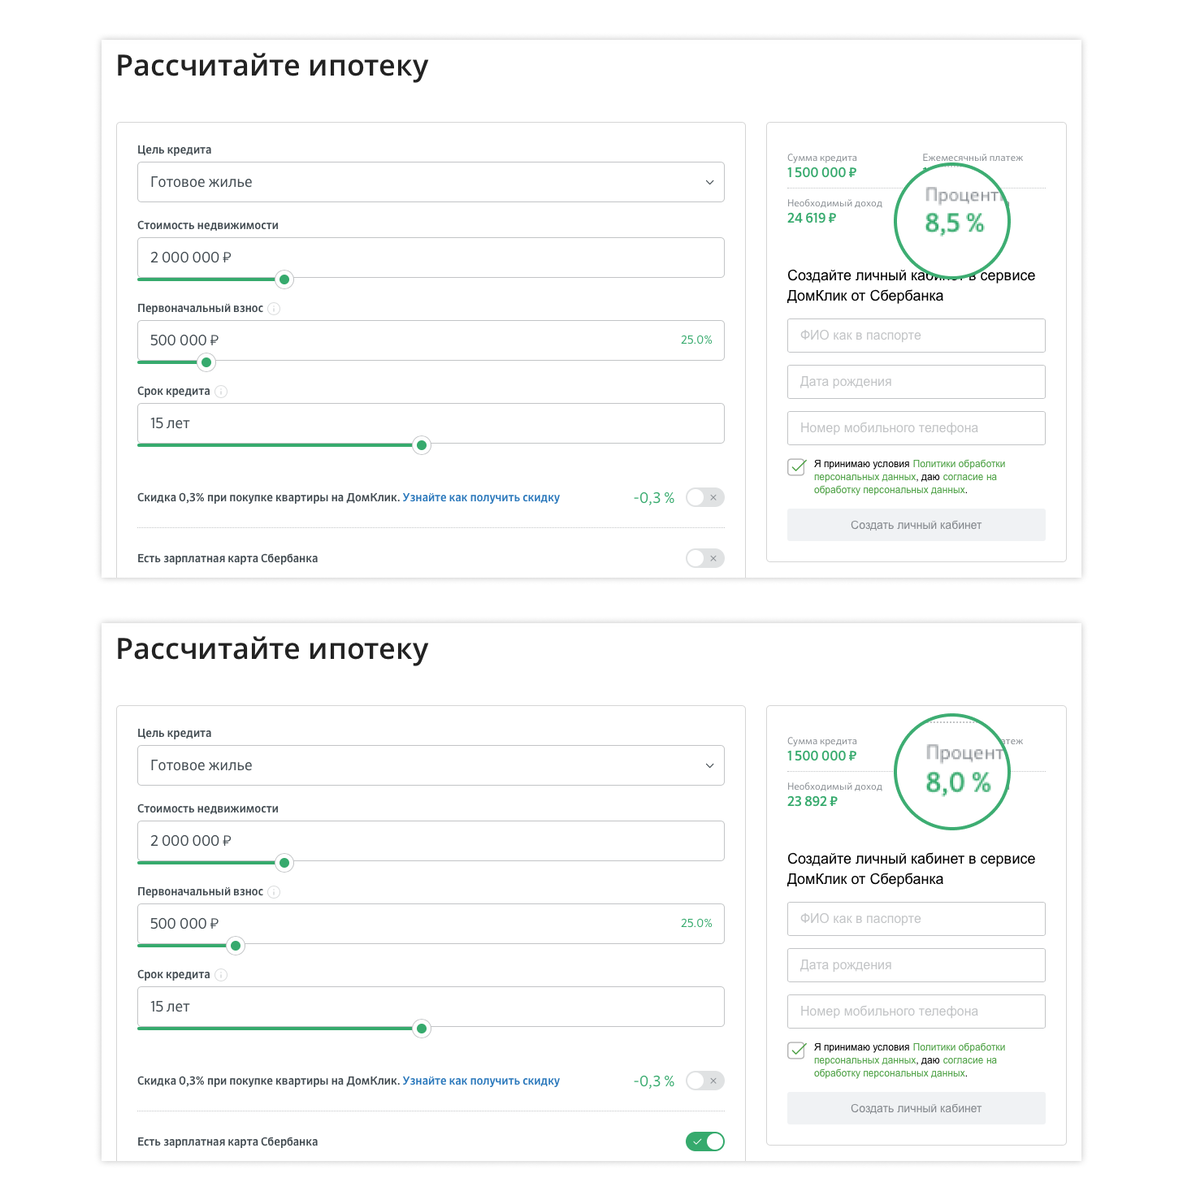Open Цель кредита dropdown in the 8,5 % calculator
Image resolution: width=1183 pixels, height=1200 pixels.
(430, 182)
